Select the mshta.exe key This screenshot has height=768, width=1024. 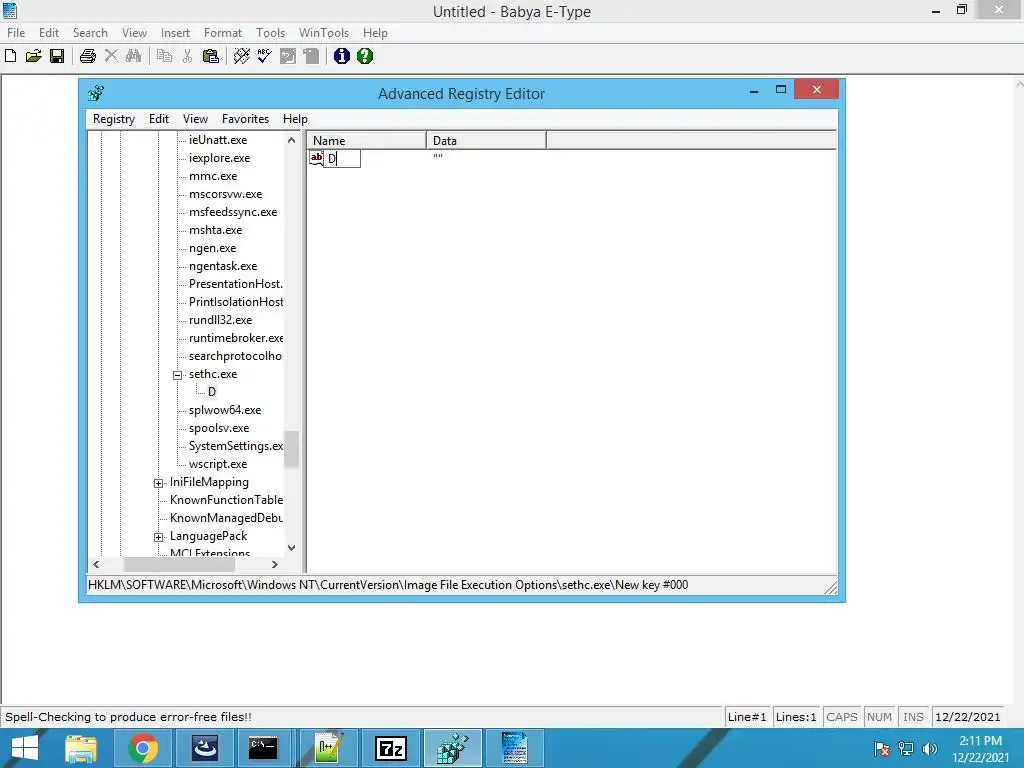click(216, 230)
